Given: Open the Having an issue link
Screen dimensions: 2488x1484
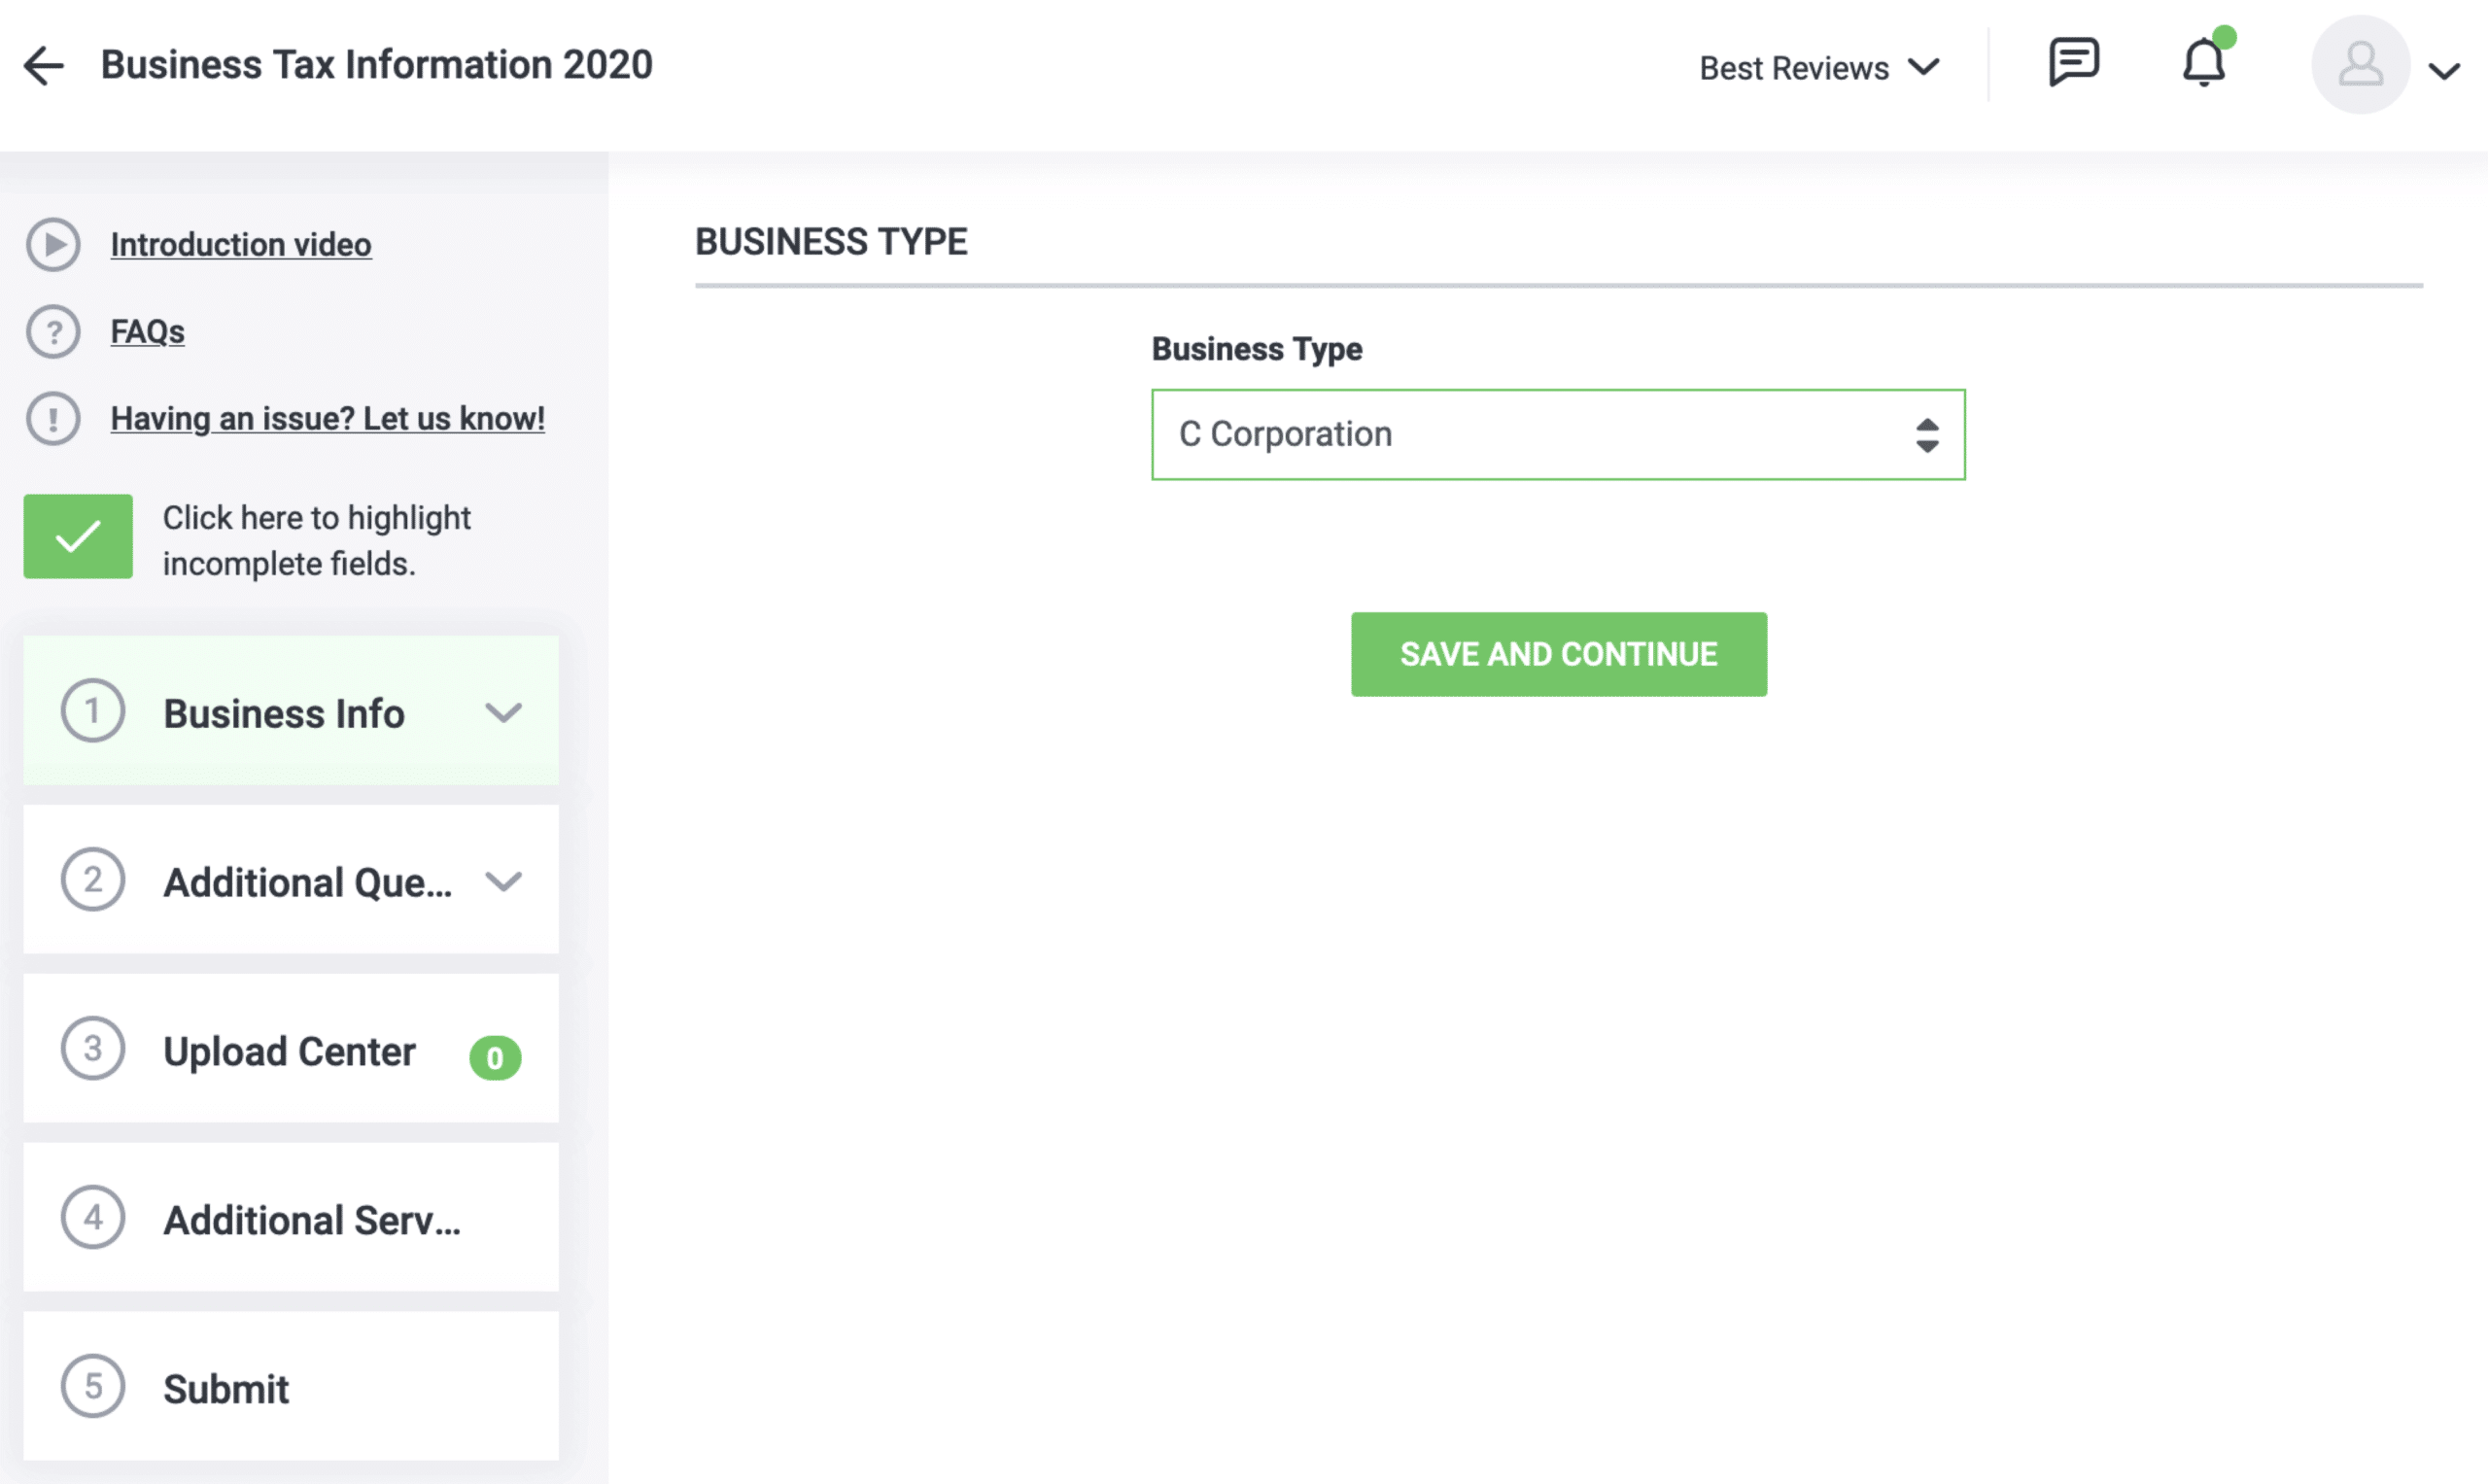Looking at the screenshot, I should [327, 418].
